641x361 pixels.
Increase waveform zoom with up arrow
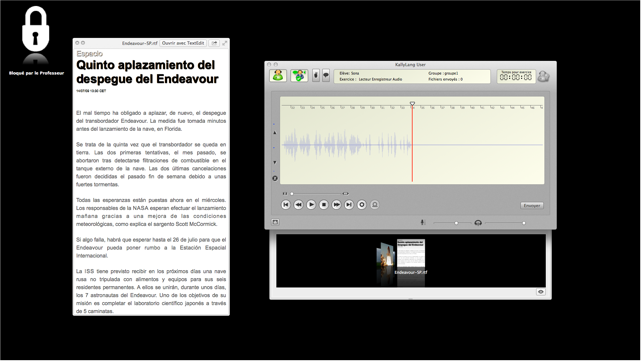click(275, 133)
